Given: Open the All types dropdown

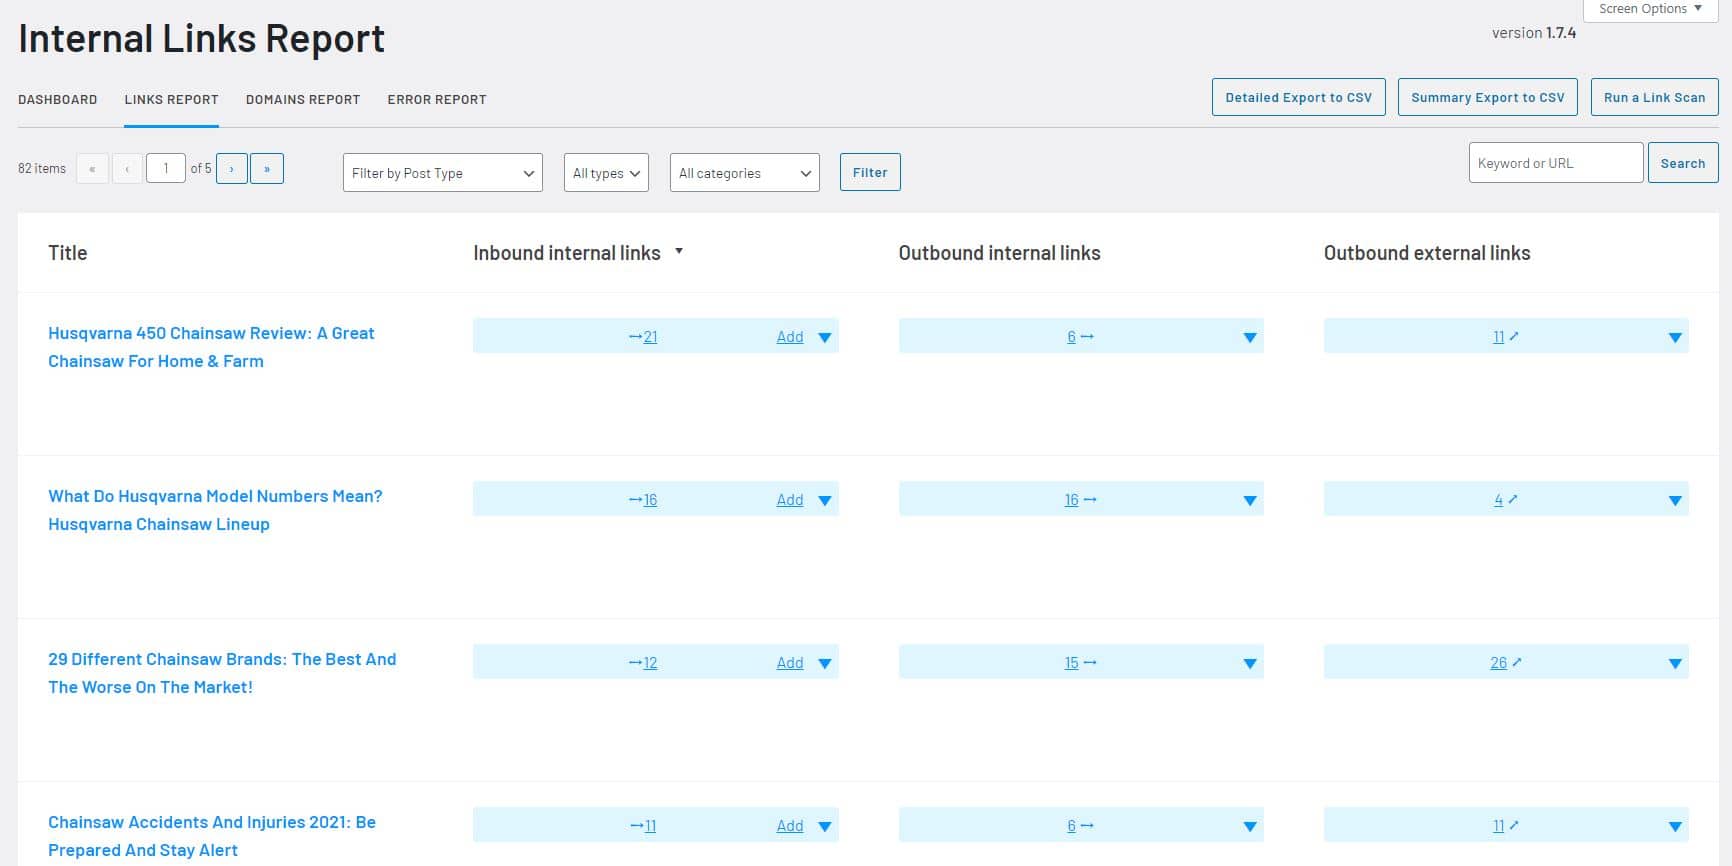Looking at the screenshot, I should tap(606, 173).
